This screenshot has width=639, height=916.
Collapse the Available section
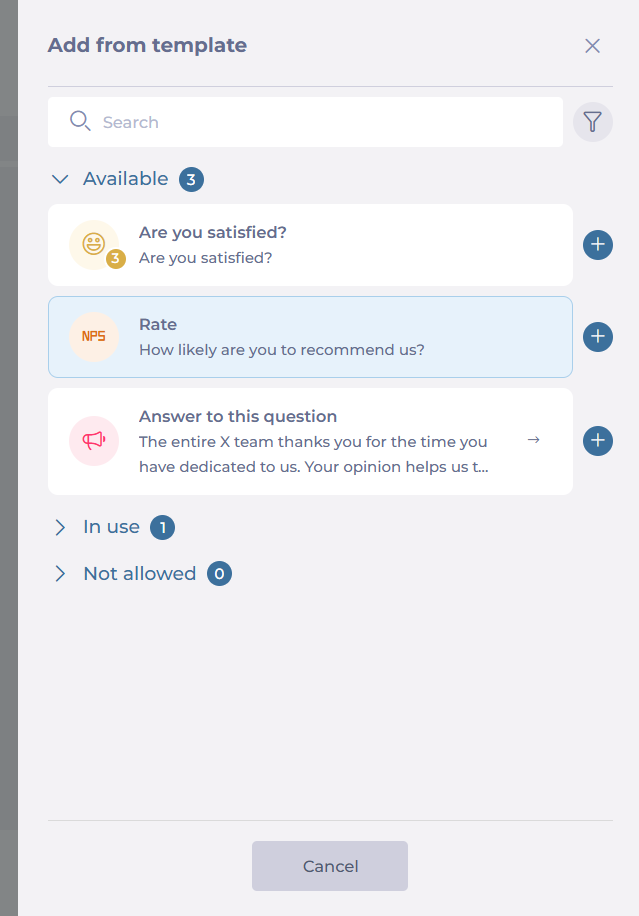pyautogui.click(x=60, y=179)
